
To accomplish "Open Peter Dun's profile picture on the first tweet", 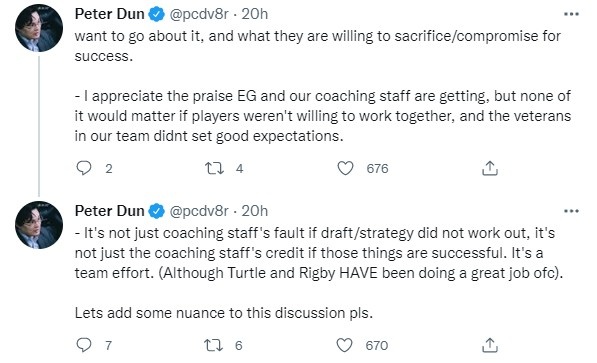I will tap(39, 28).
